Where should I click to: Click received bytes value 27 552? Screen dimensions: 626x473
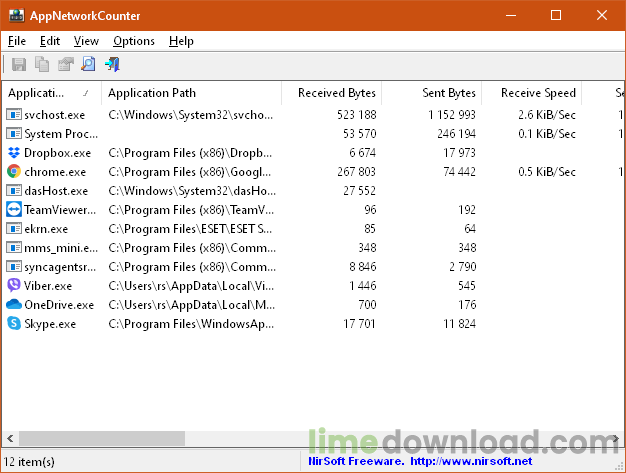[x=360, y=191]
